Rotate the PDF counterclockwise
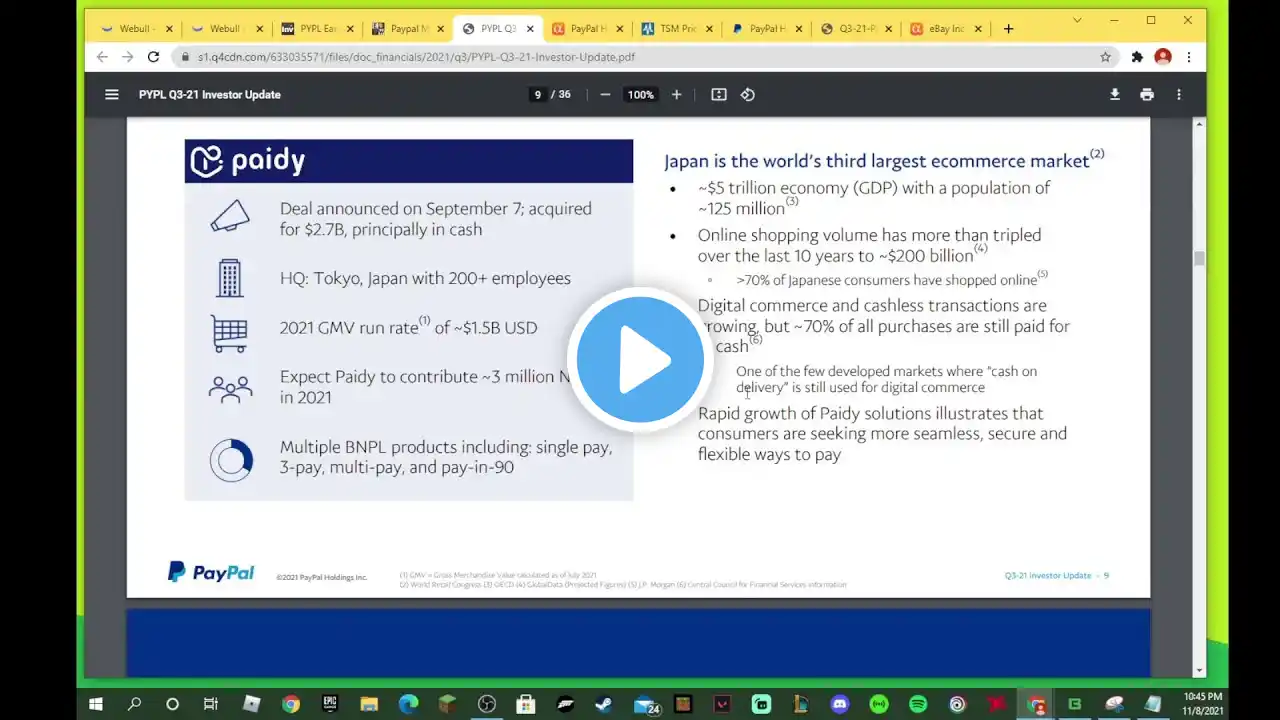The image size is (1280, 720). pyautogui.click(x=748, y=95)
